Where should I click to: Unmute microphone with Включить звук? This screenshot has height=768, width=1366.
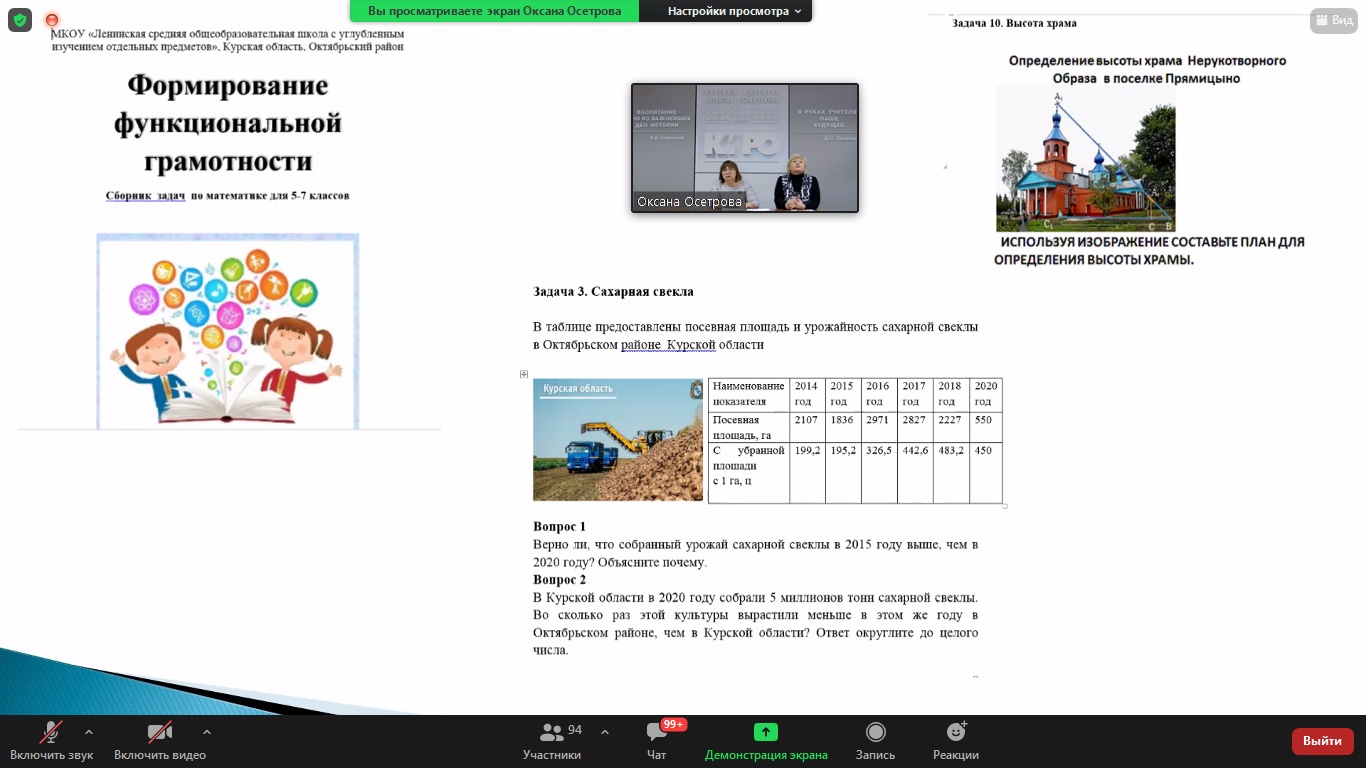(52, 742)
